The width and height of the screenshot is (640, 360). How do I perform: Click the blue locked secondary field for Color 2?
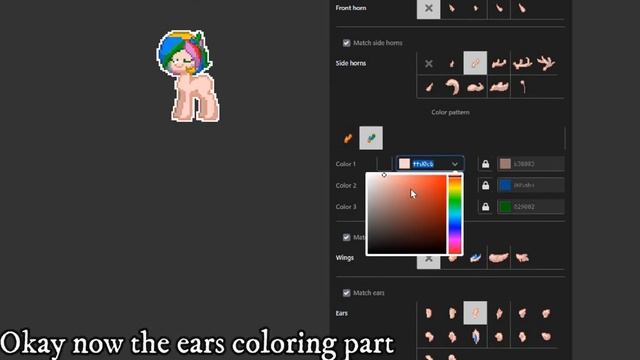531,185
